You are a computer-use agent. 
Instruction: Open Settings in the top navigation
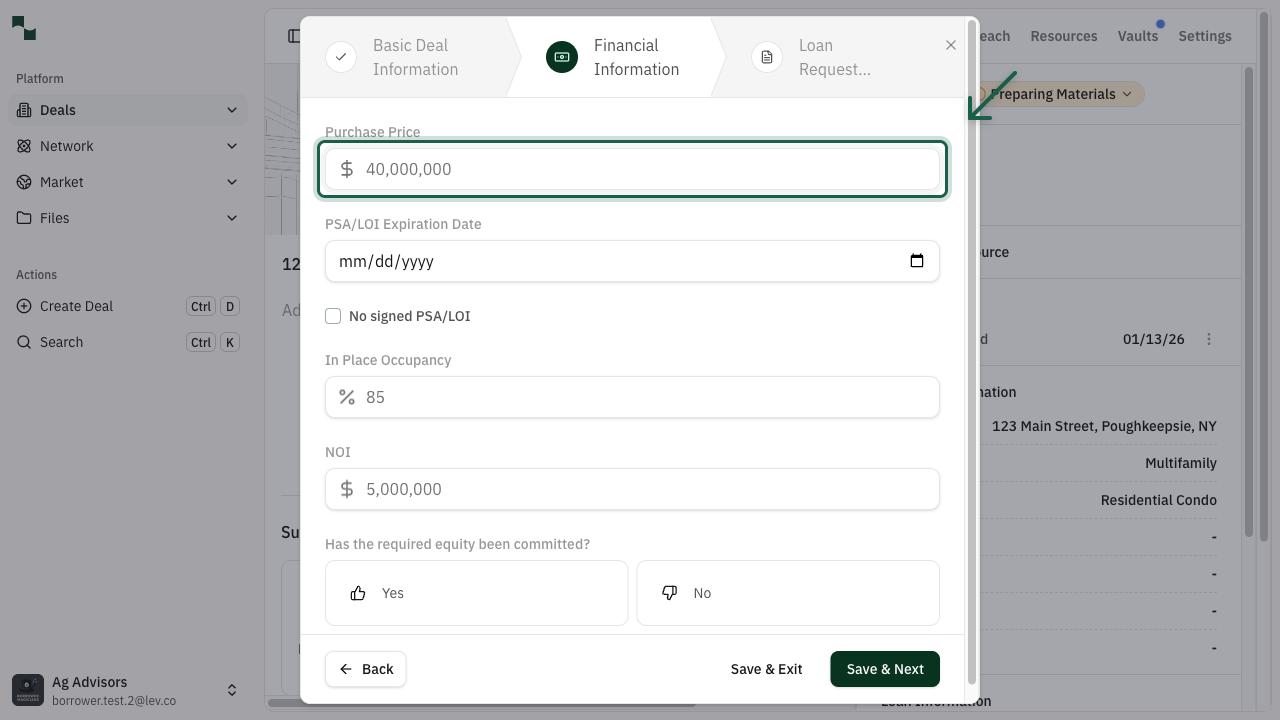point(1204,36)
